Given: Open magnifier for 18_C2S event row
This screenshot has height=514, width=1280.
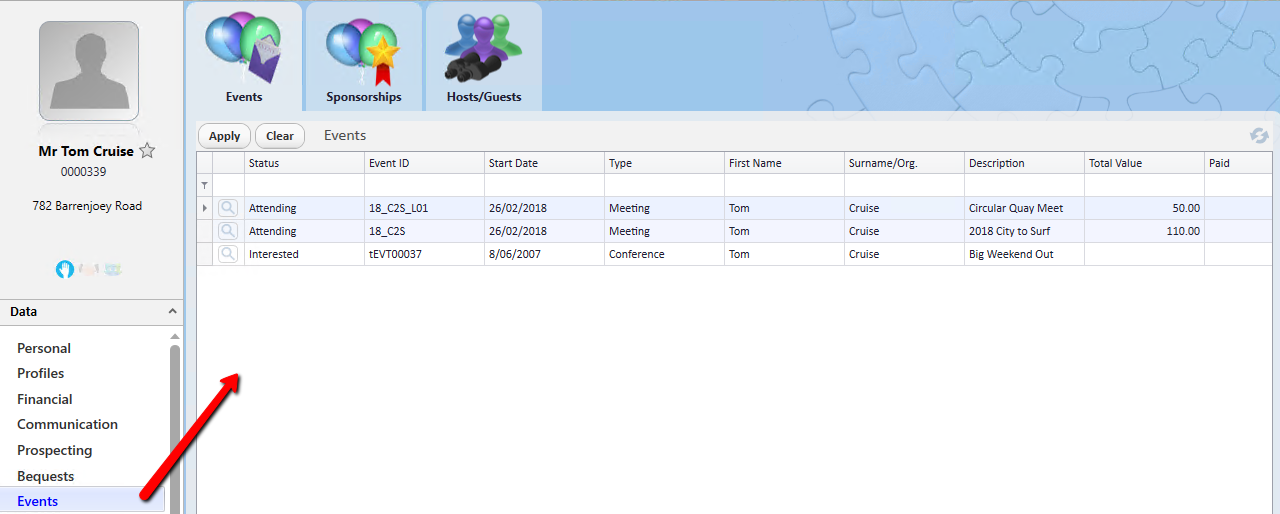Looking at the screenshot, I should pyautogui.click(x=228, y=231).
